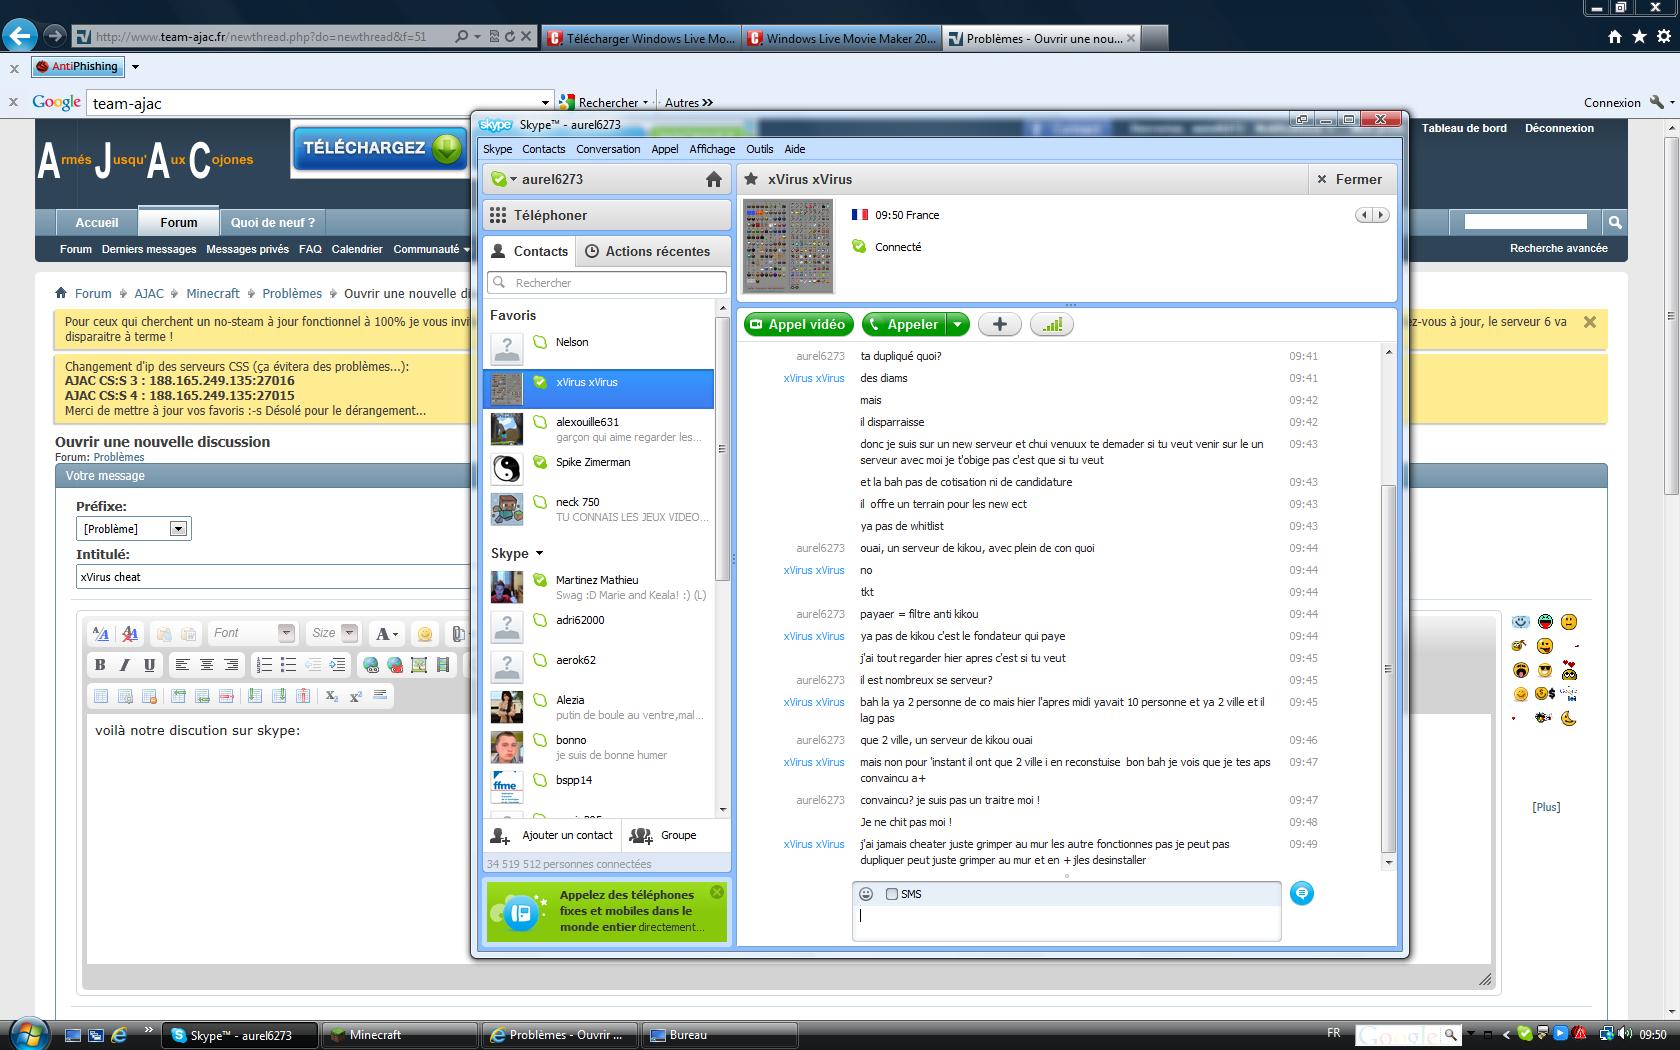Image resolution: width=1680 pixels, height=1050 pixels.
Task: Open the Préfixe dropdown
Action: [x=178, y=529]
